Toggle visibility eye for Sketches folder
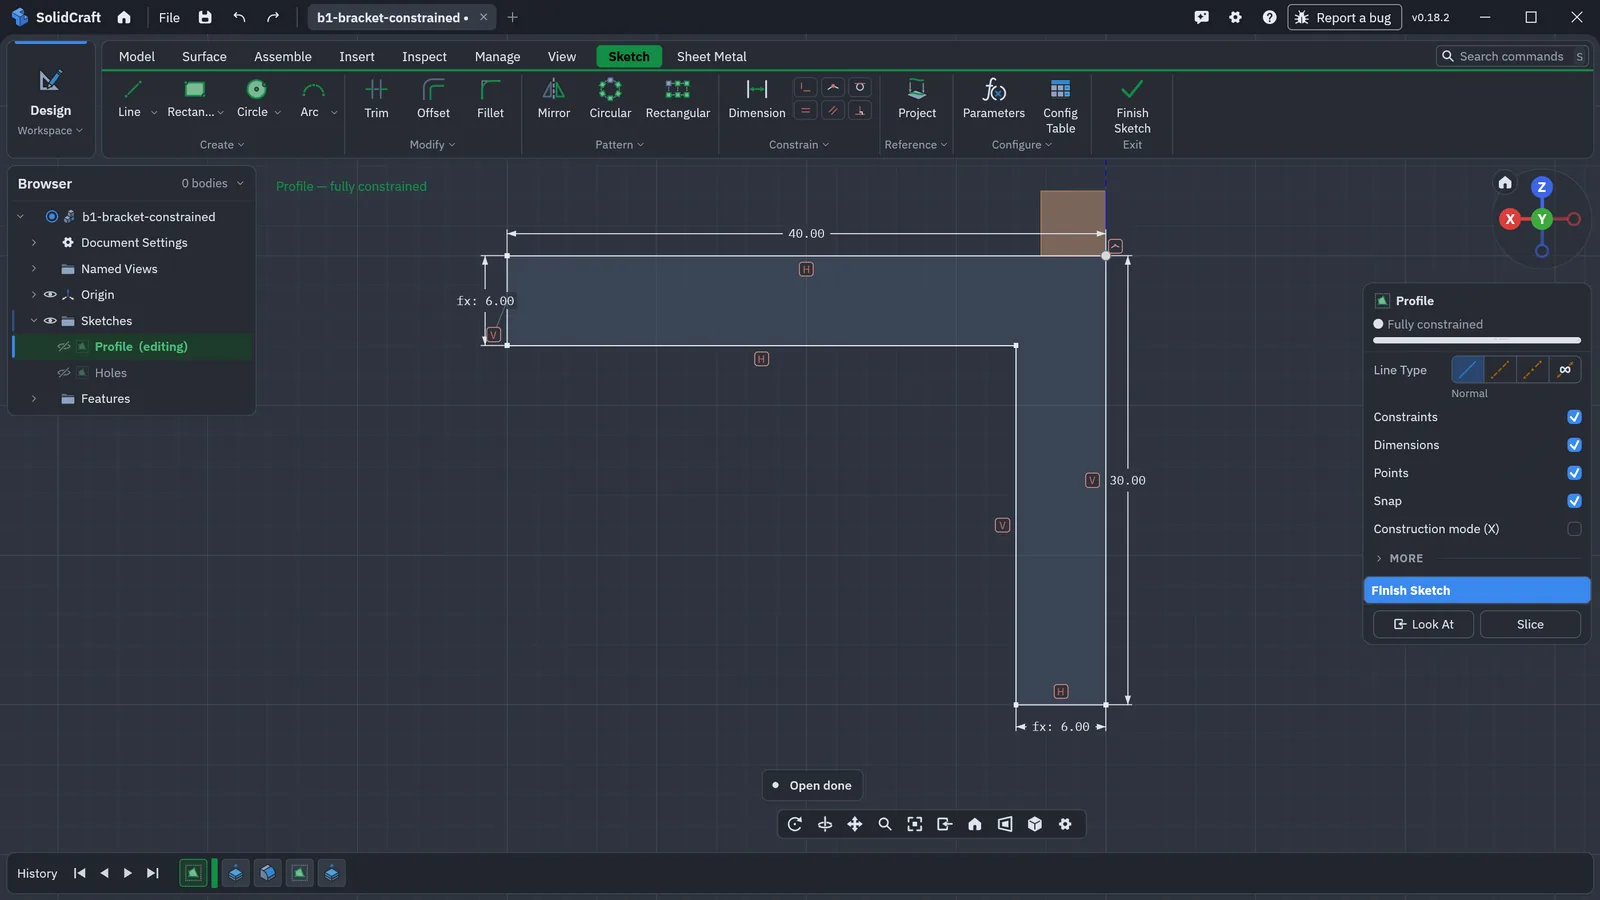The width and height of the screenshot is (1600, 900). point(50,321)
